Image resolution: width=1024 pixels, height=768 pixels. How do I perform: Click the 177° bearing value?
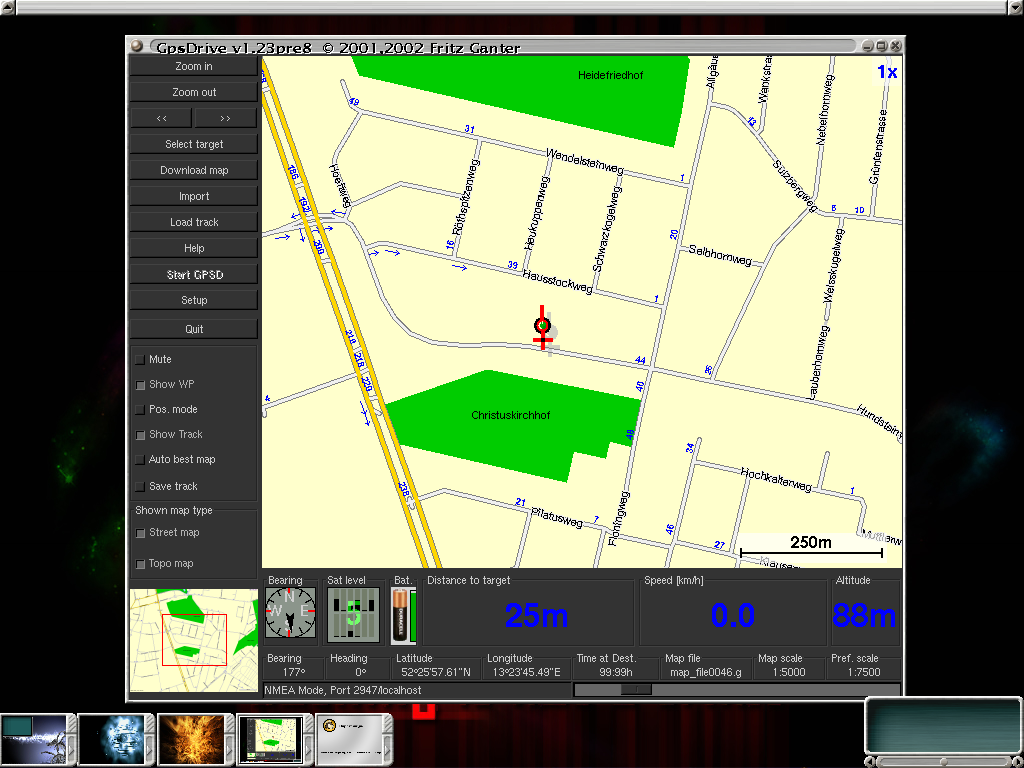[294, 672]
